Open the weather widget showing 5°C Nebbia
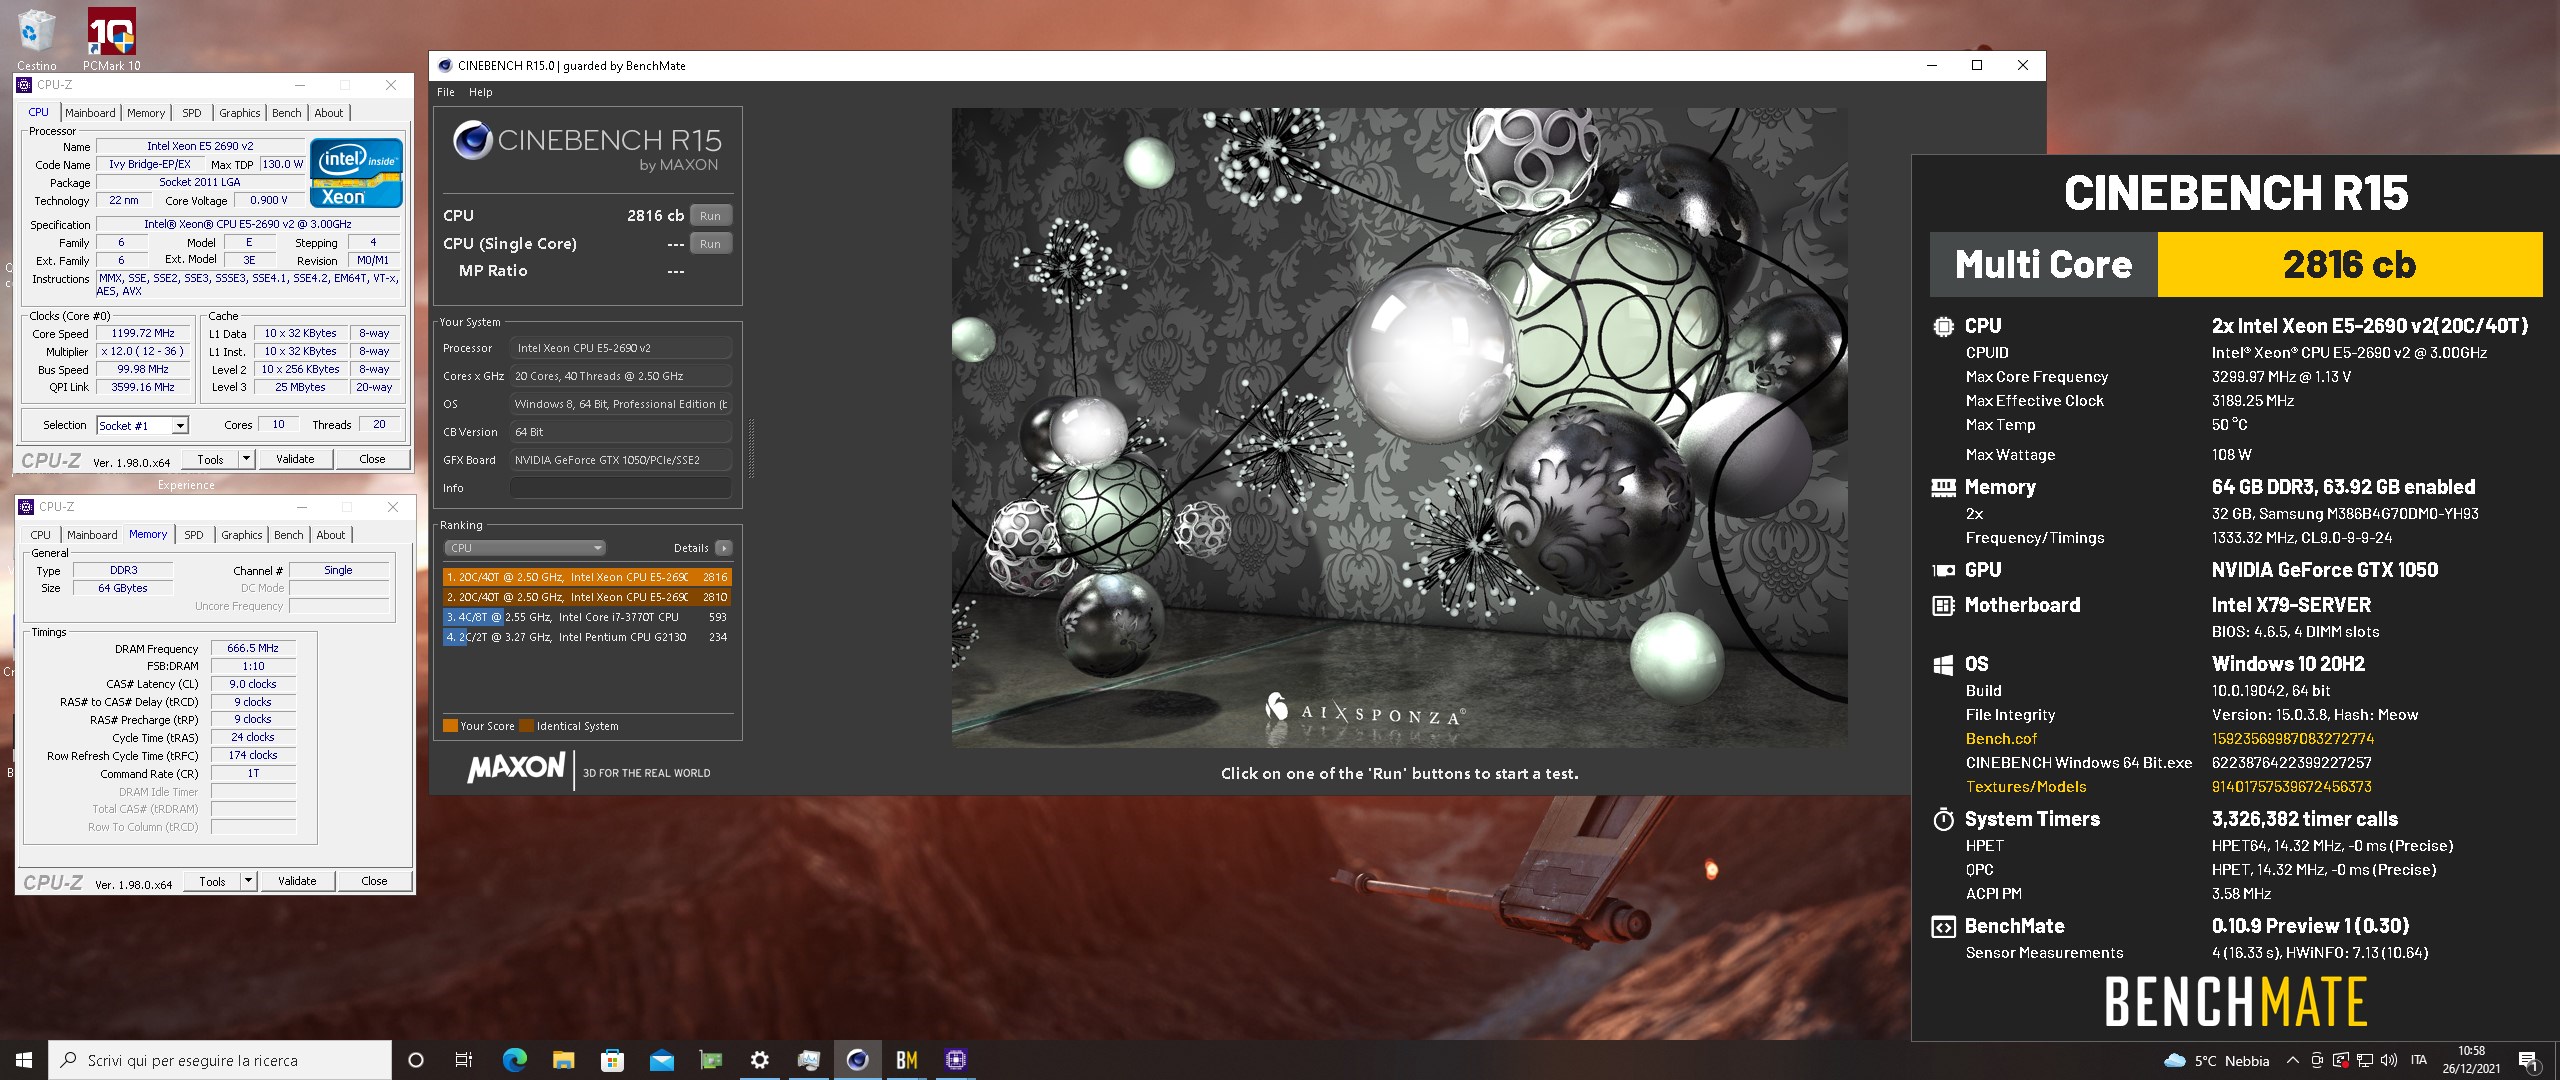The height and width of the screenshot is (1080, 2560). coord(2216,1061)
